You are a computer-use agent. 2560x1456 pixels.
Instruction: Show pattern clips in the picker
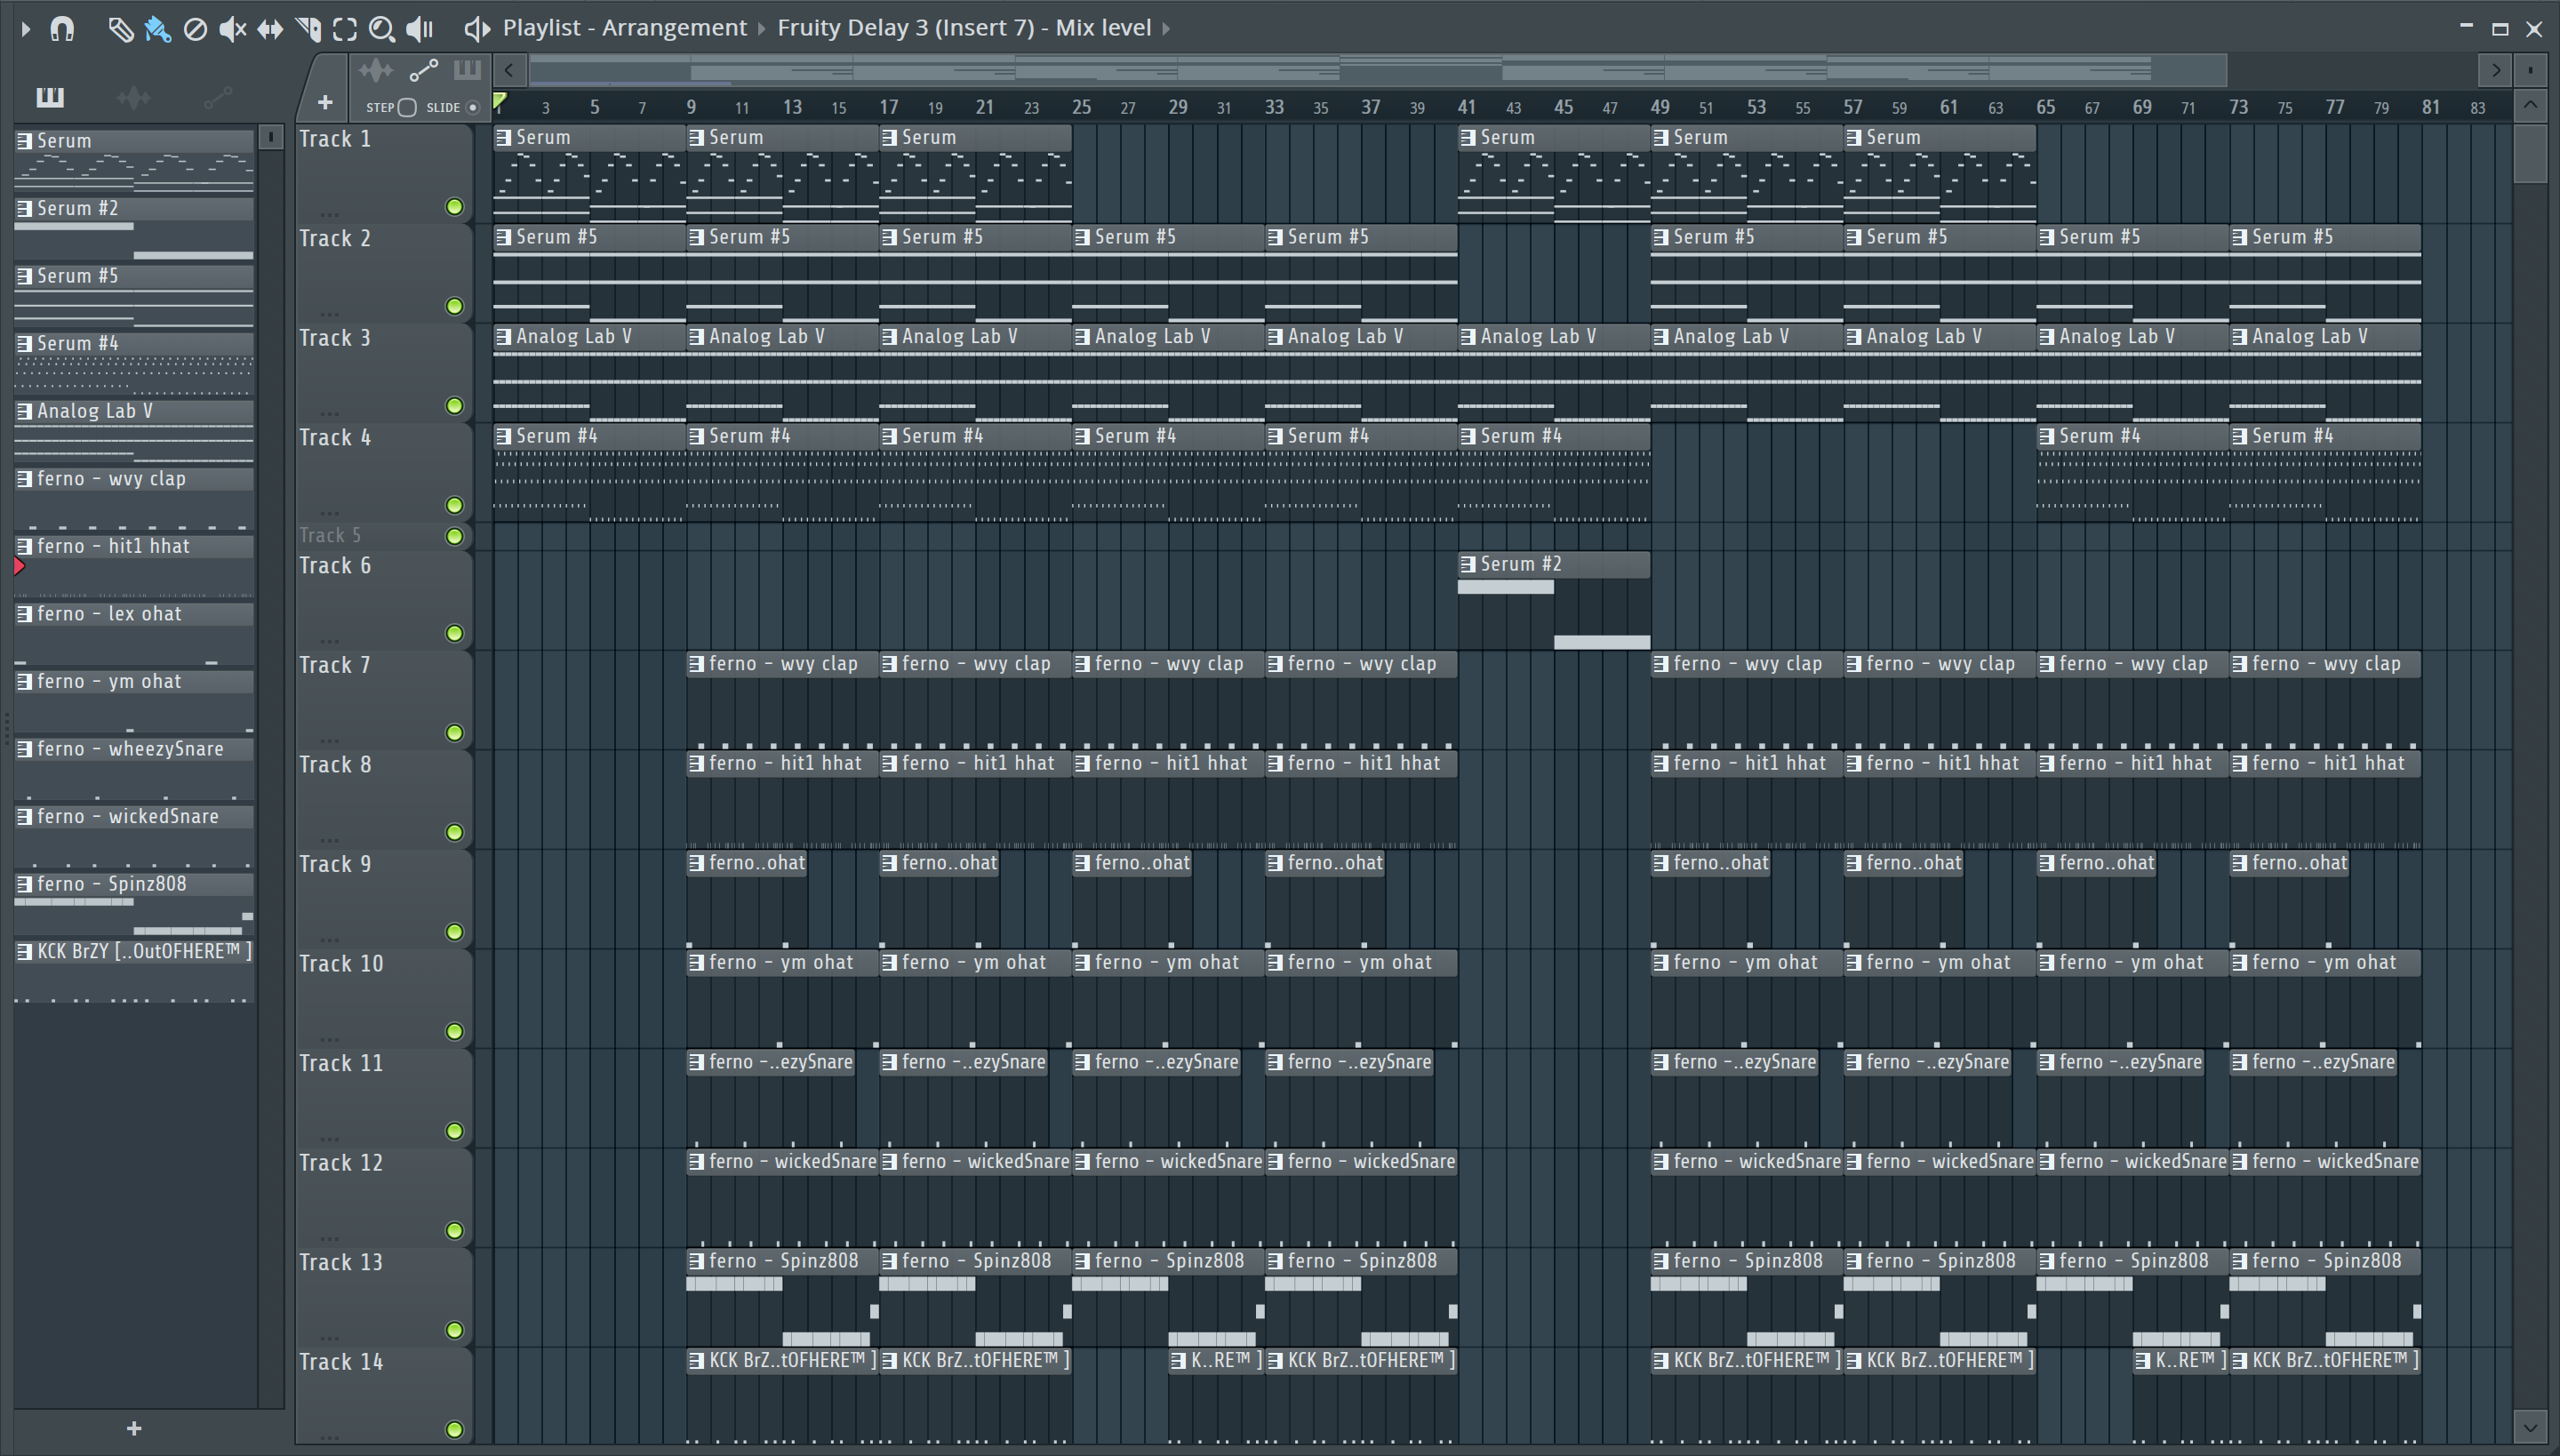tap(50, 97)
